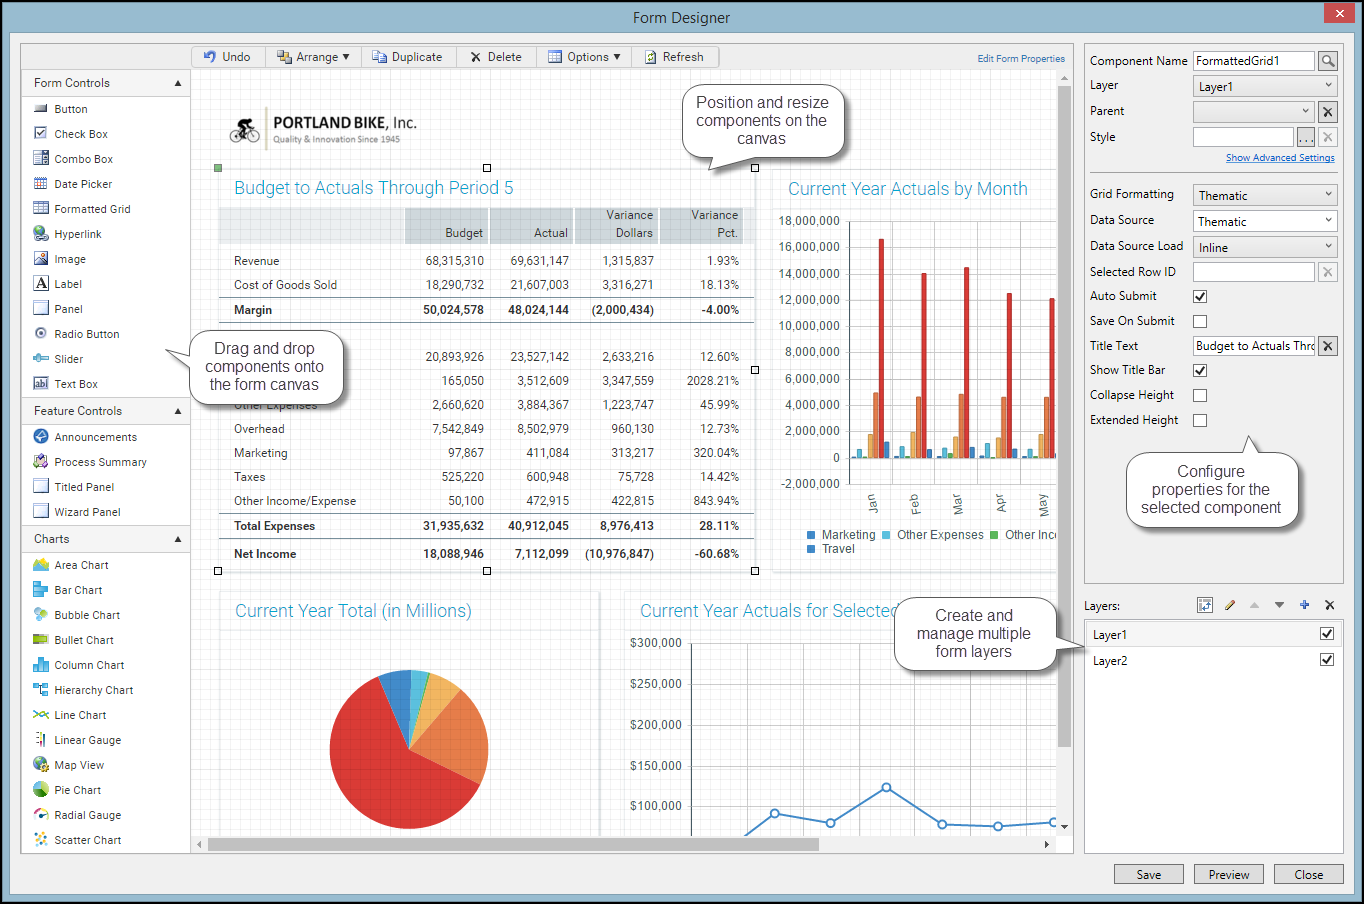Screen dimensions: 1364x904
Task: Pick the Formatted Grid control icon
Action: point(41,209)
